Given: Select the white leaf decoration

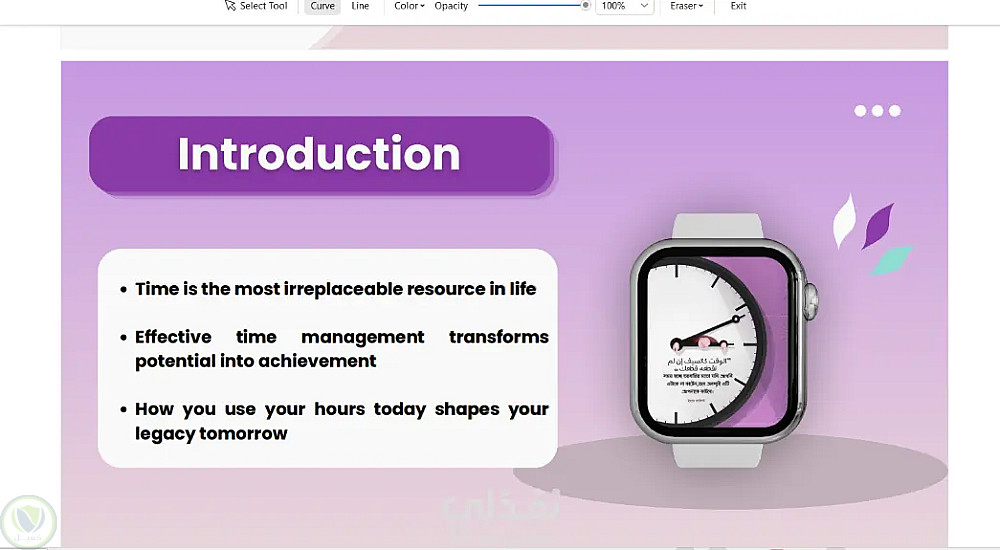Looking at the screenshot, I should pos(844,220).
